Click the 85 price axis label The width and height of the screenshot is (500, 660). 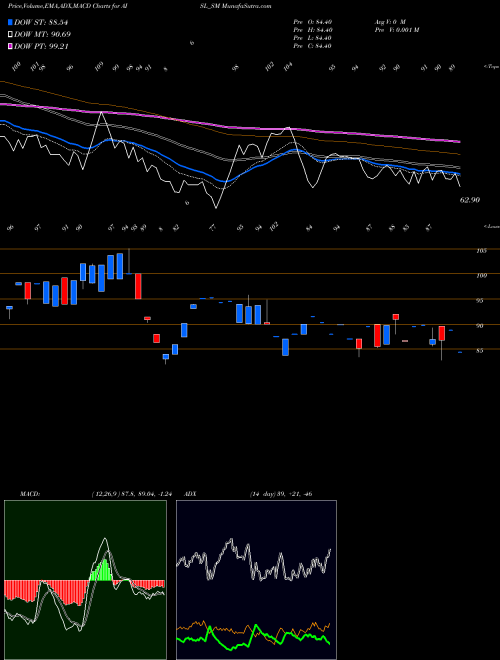click(481, 351)
